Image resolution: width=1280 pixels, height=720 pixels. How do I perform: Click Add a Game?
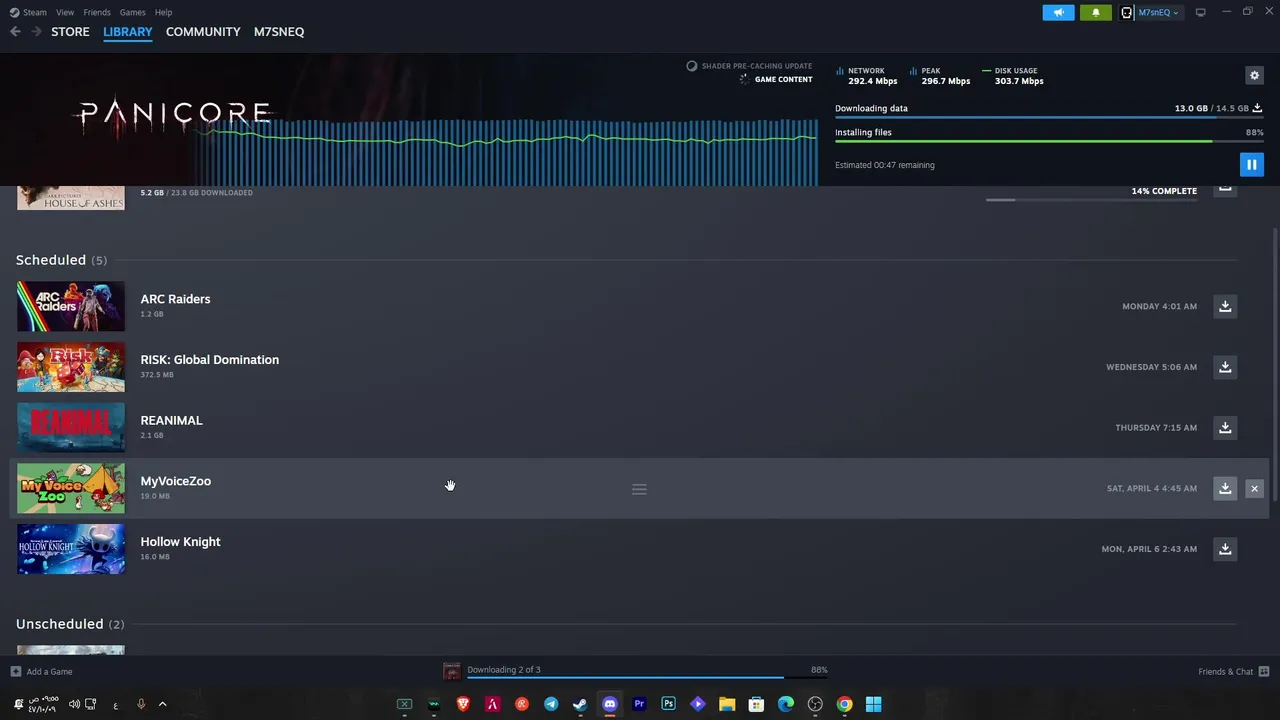click(41, 671)
